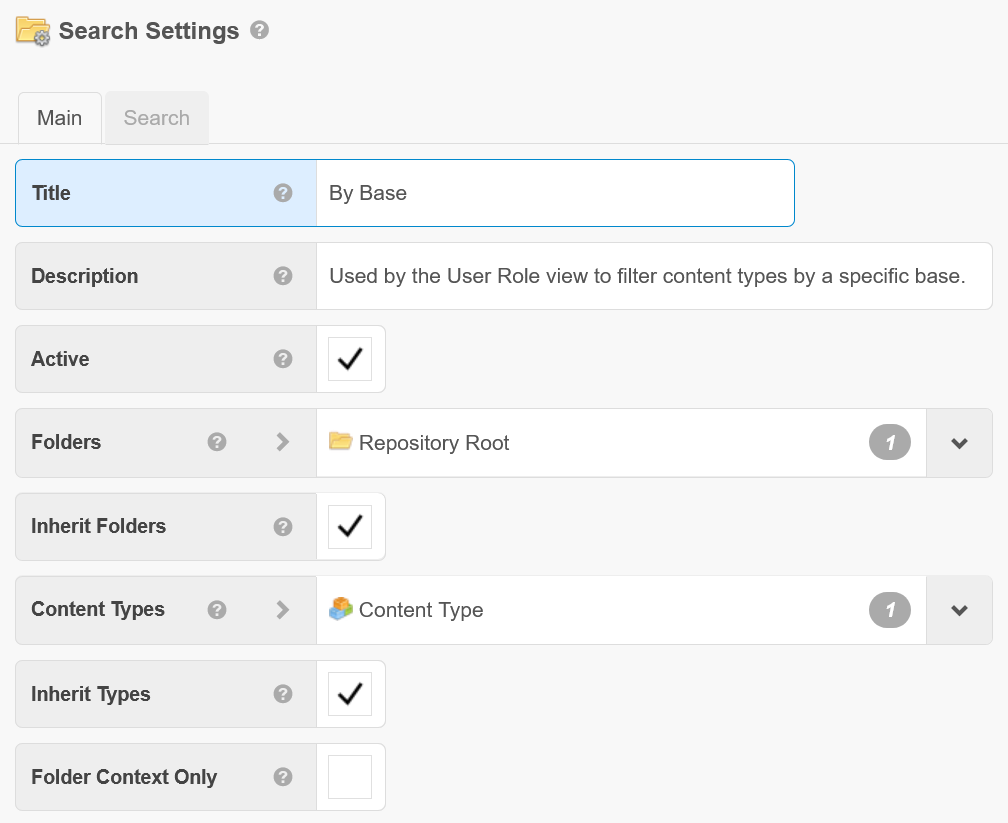Viewport: 1008px width, 823px height.
Task: Click the Active field help icon
Action: (x=283, y=359)
